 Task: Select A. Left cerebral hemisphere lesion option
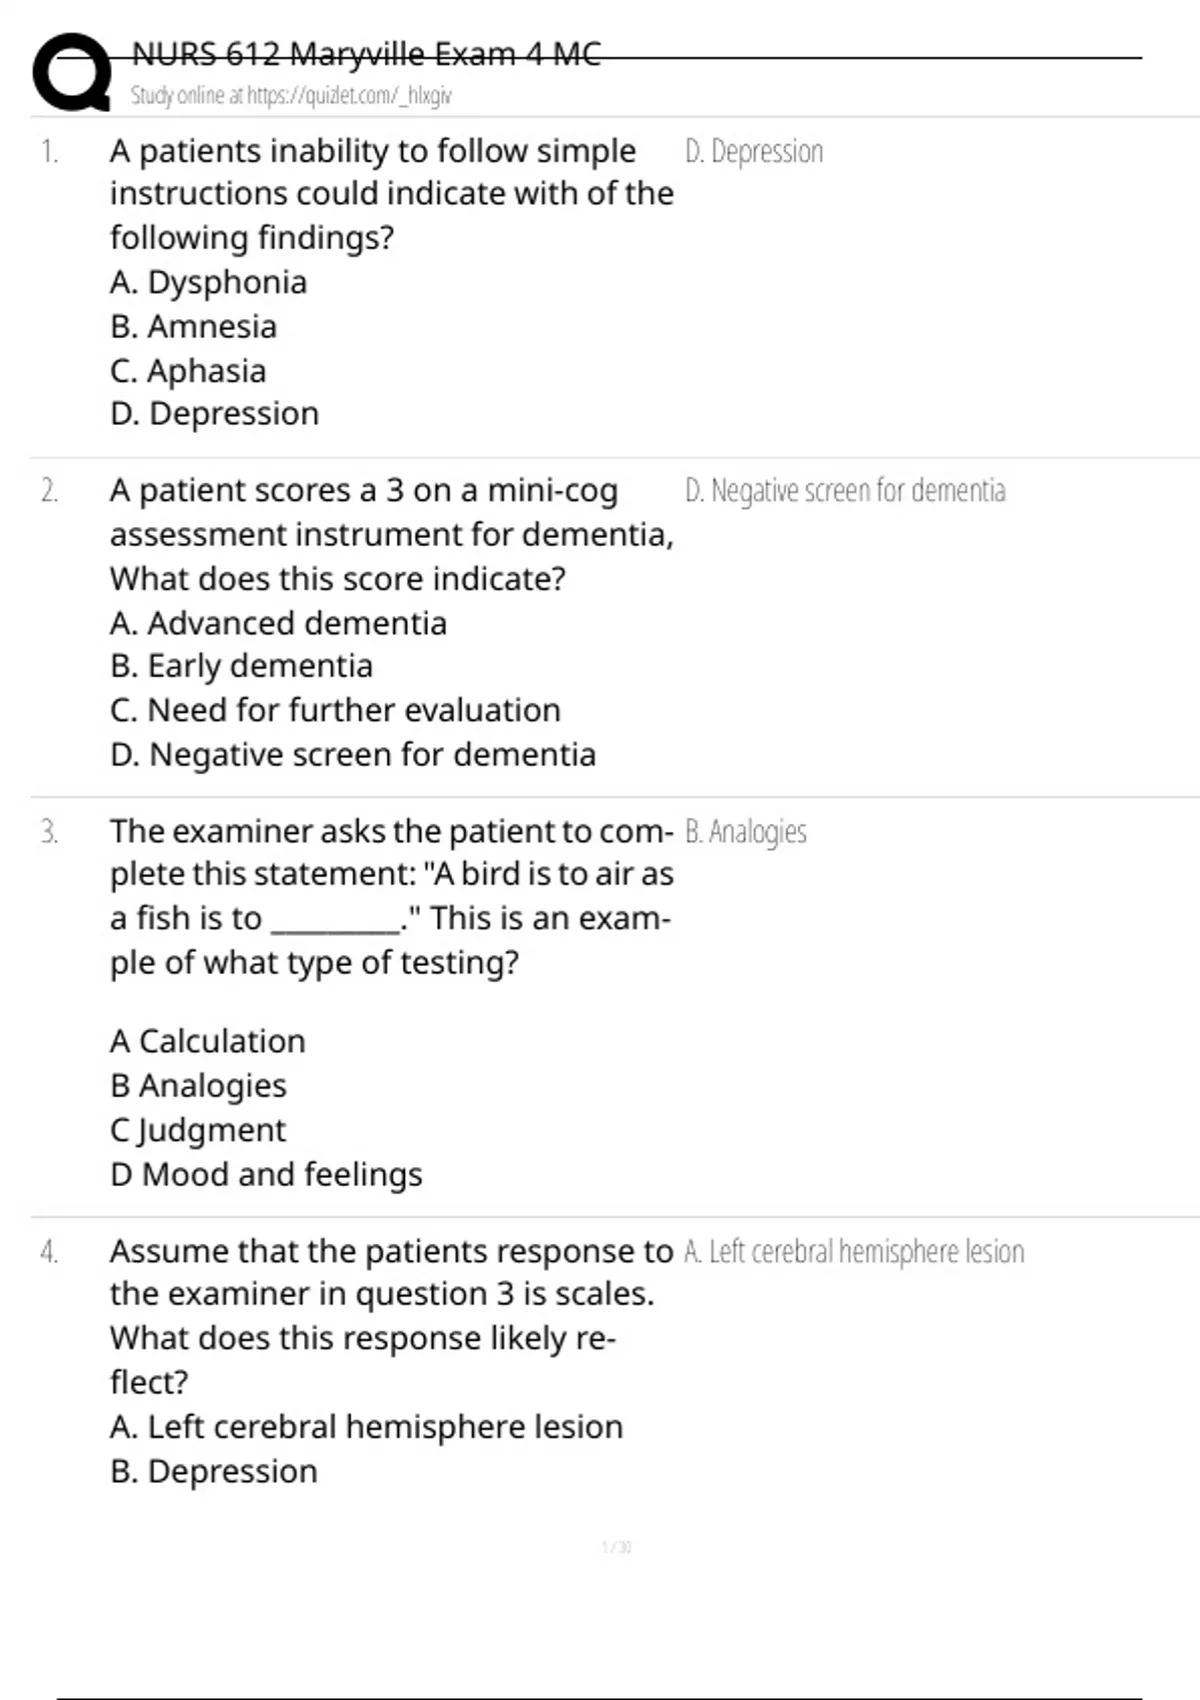366,1427
